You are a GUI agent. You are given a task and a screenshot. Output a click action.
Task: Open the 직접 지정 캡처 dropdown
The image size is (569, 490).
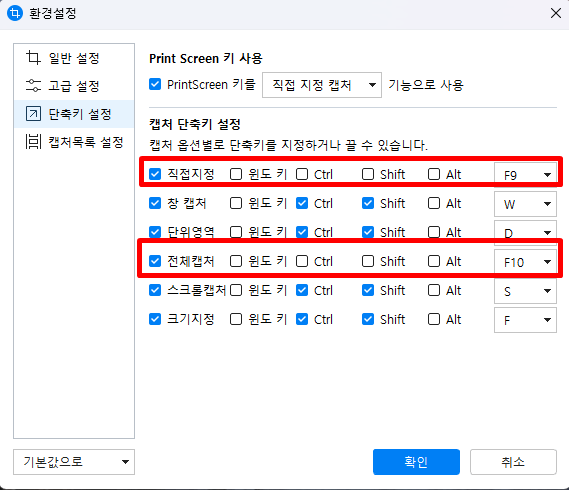tap(322, 85)
